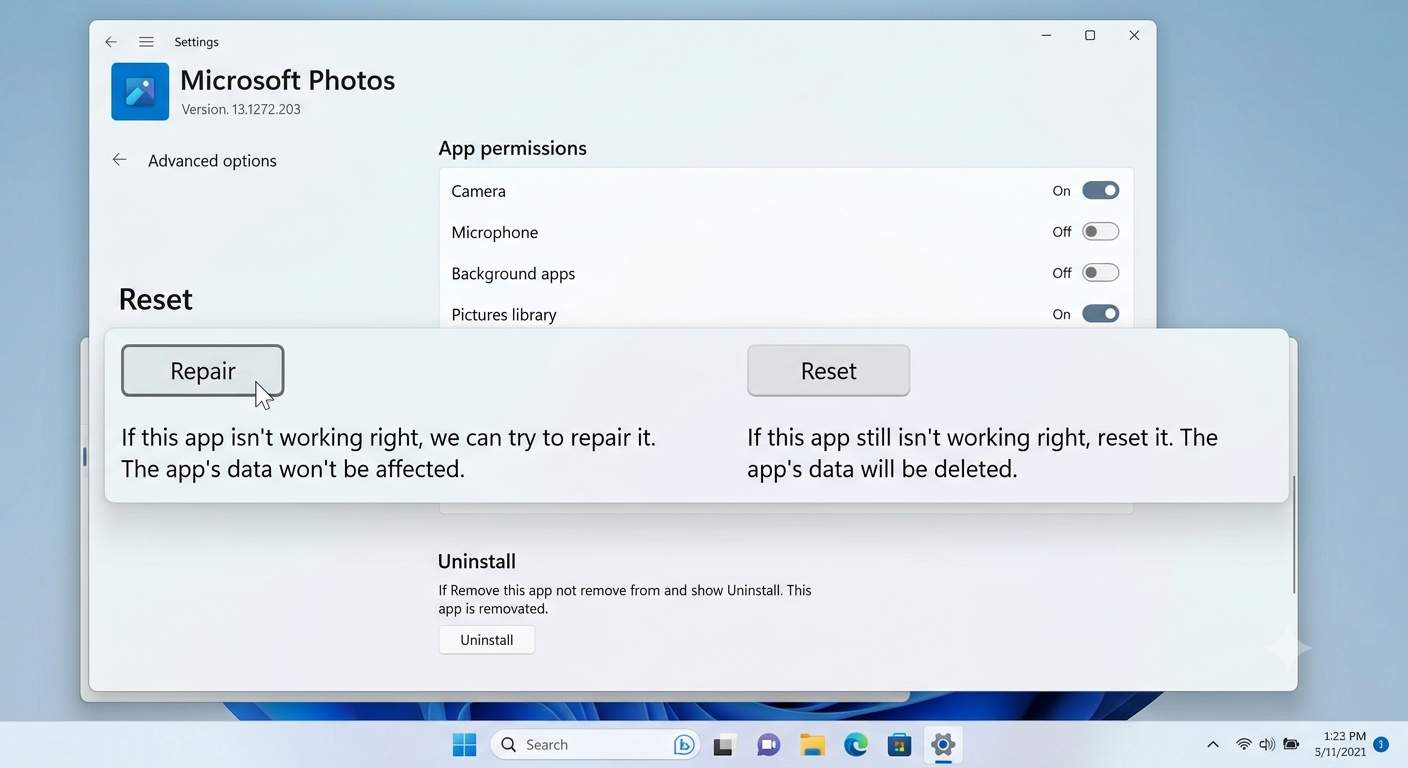Open the notification count badge
The width and height of the screenshot is (1408, 768).
(1381, 744)
